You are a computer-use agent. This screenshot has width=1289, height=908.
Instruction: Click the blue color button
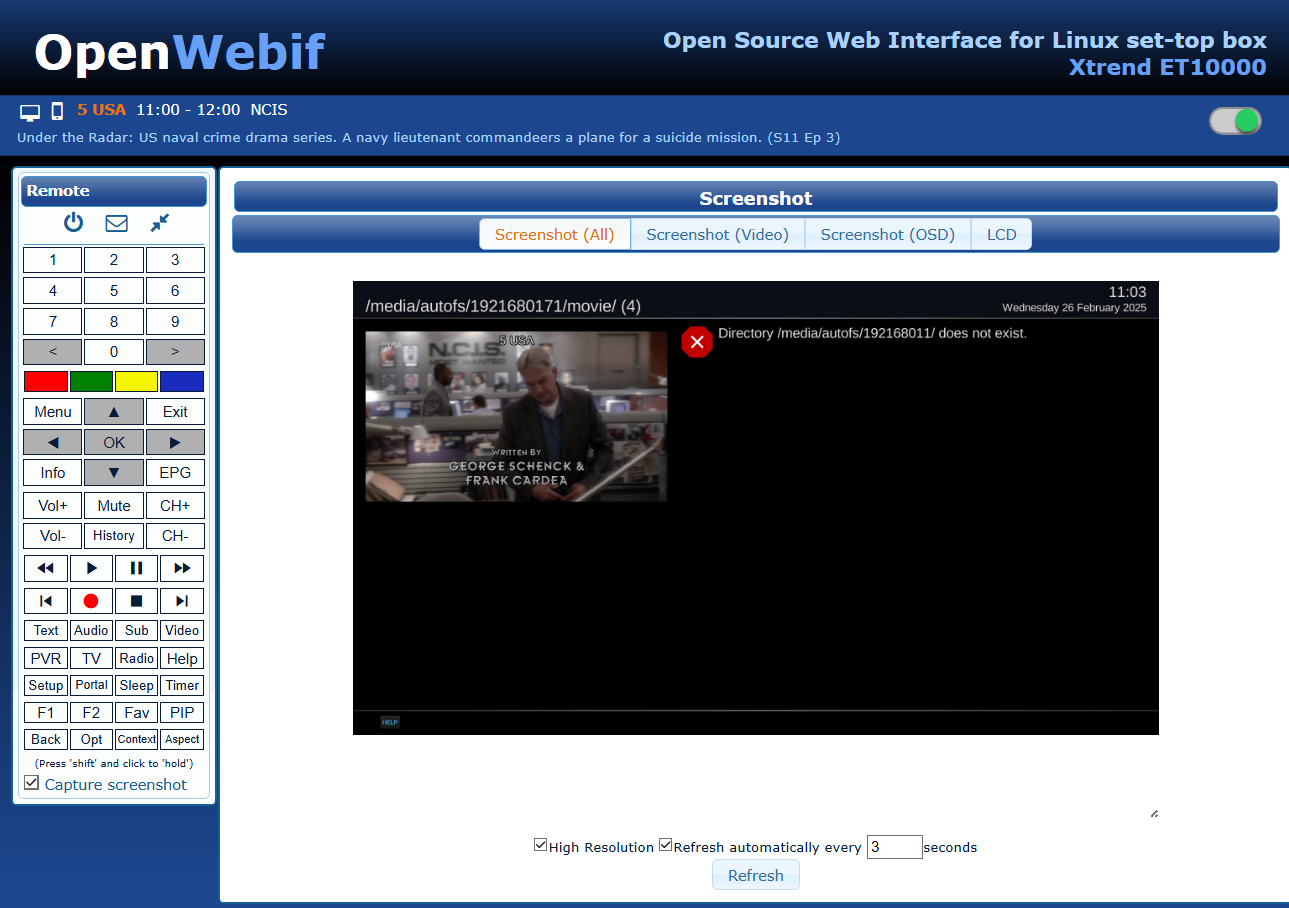click(182, 381)
